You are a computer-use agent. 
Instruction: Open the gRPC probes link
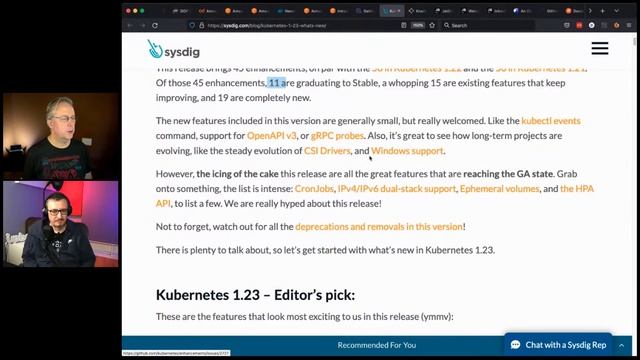tap(337, 136)
